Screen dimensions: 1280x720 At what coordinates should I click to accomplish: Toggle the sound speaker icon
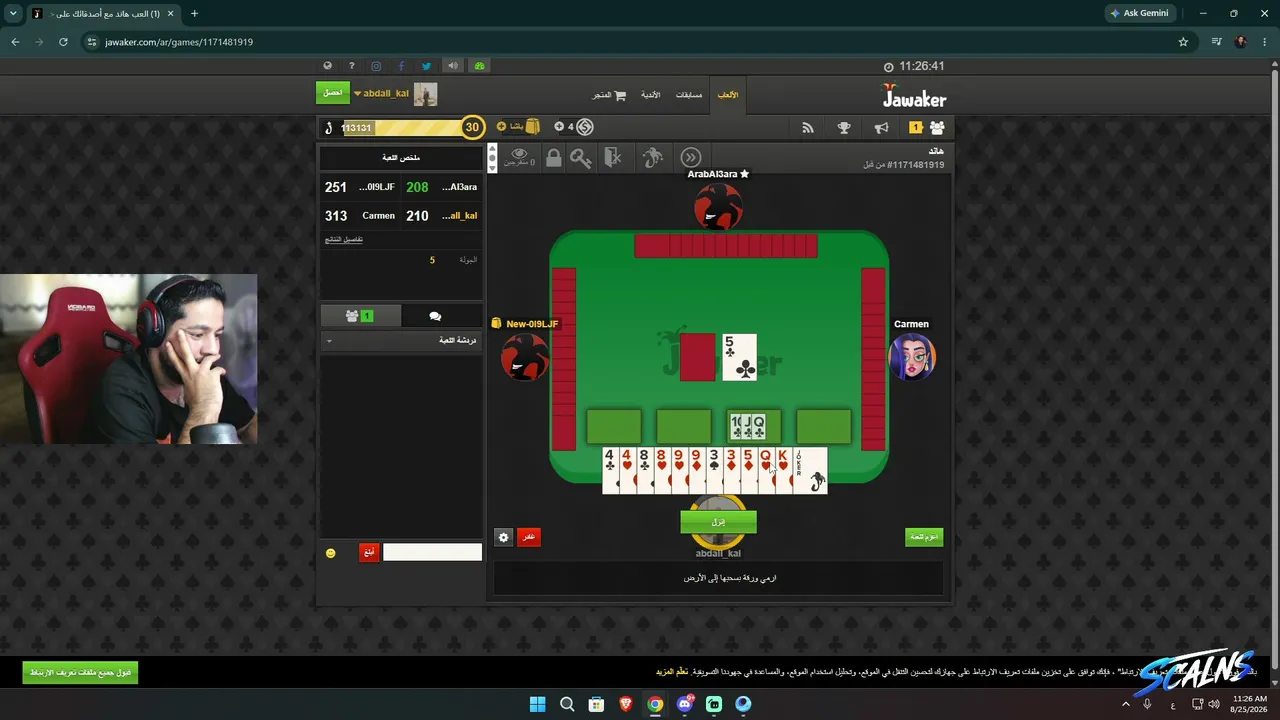click(x=453, y=66)
